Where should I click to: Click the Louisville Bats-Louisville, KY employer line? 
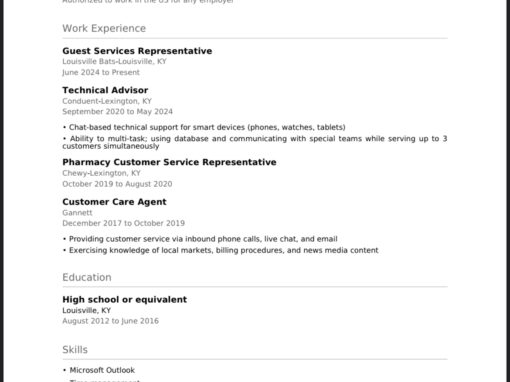click(x=114, y=62)
